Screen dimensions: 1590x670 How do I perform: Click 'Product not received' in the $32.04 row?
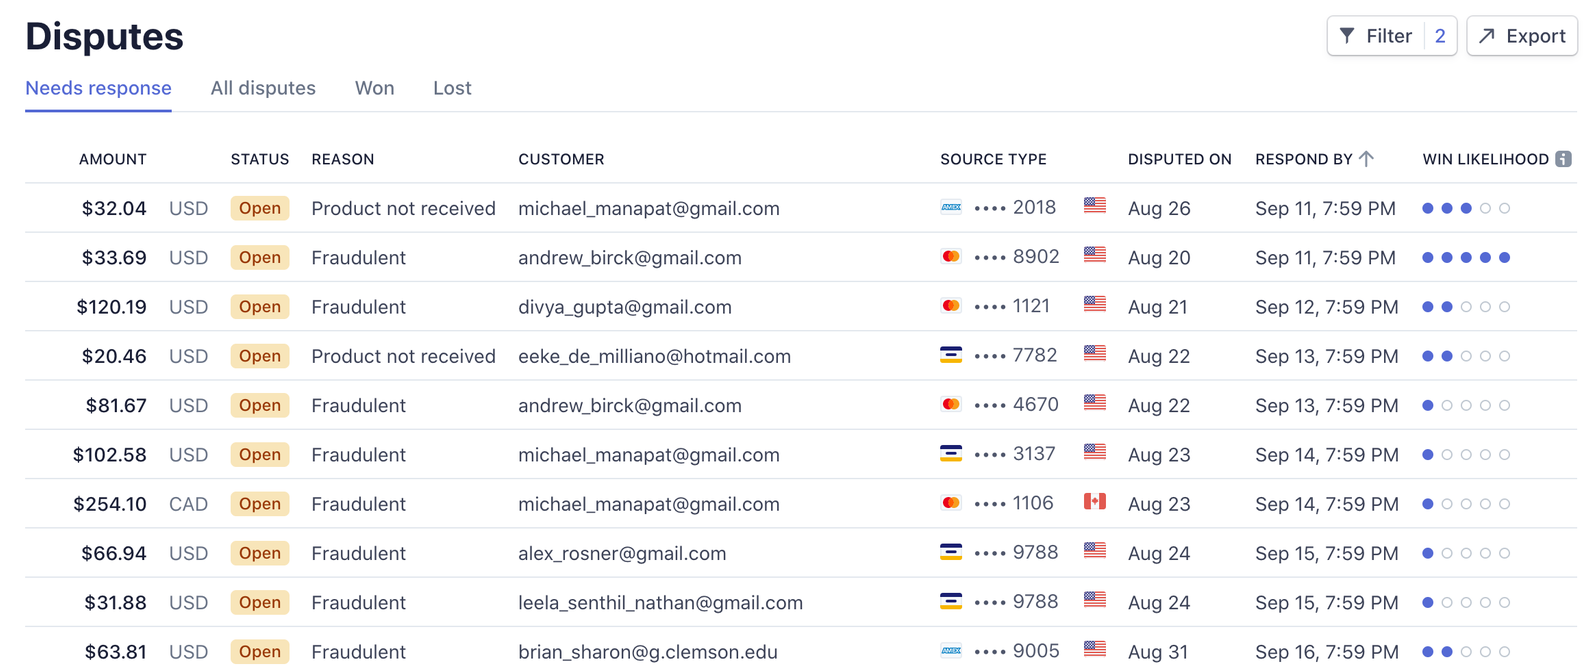[x=403, y=208]
